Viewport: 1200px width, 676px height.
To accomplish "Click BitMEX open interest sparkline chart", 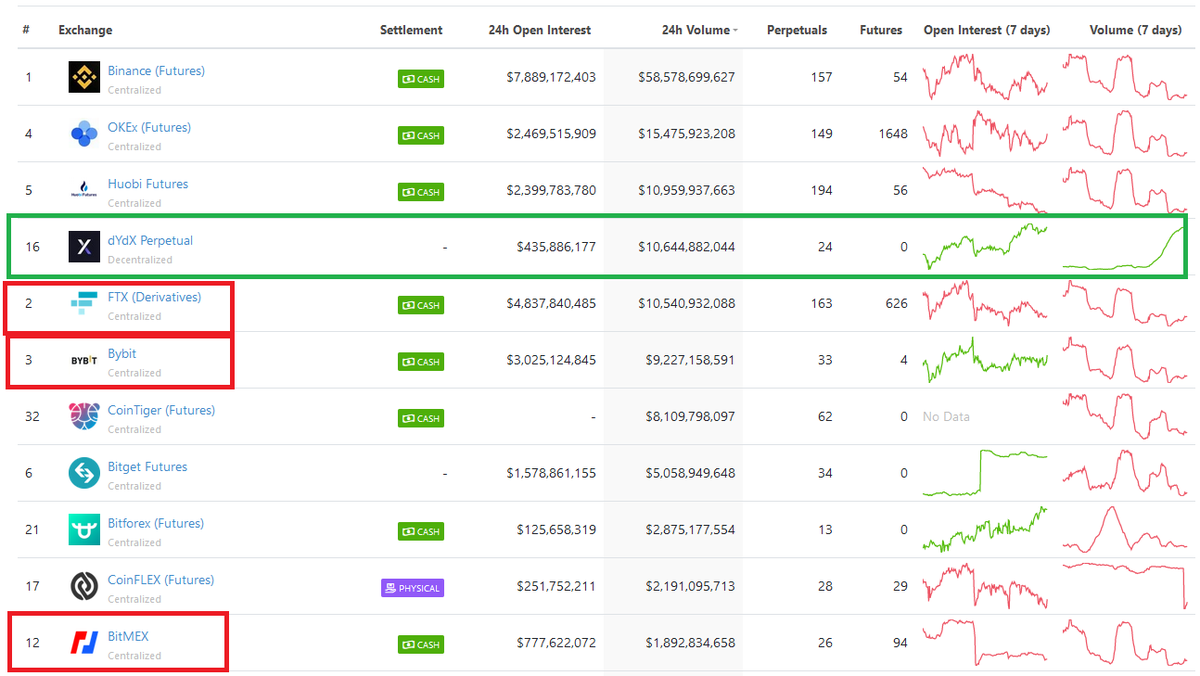I will pos(985,643).
